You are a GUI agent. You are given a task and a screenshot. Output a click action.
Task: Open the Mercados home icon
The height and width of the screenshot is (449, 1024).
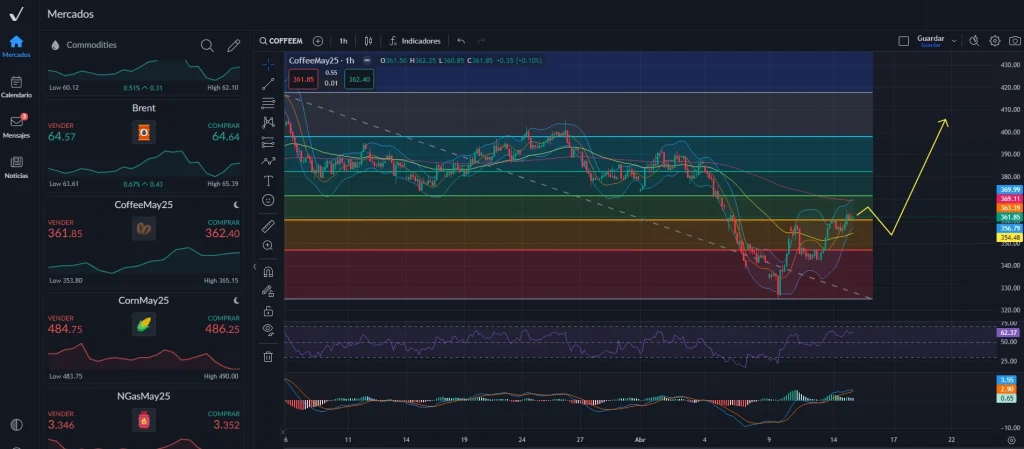[16, 42]
